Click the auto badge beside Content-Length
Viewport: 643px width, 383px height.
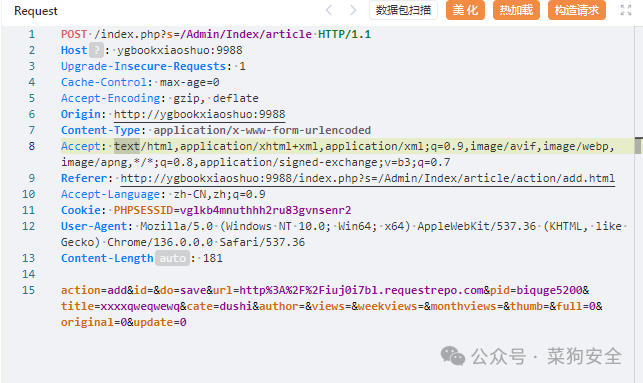172,258
